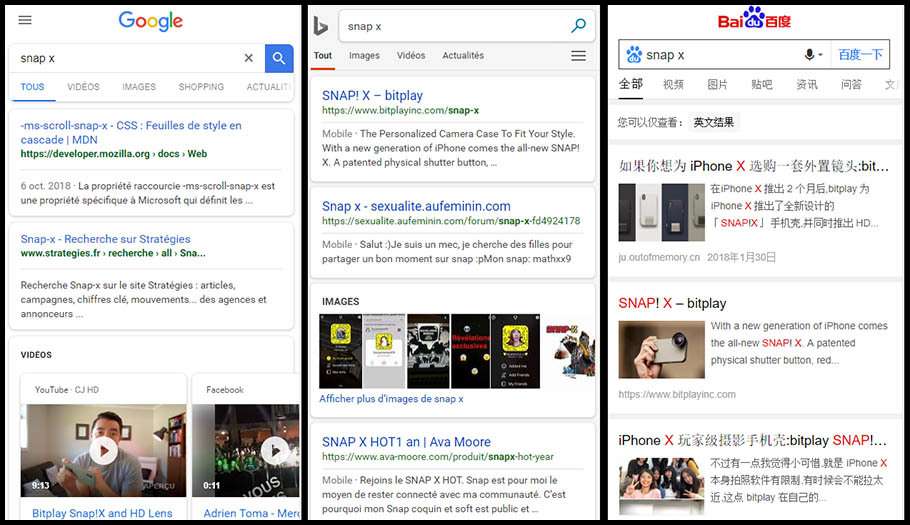Open phone cases thumbnail in Baidu result
This screenshot has width=910, height=525.
click(662, 212)
